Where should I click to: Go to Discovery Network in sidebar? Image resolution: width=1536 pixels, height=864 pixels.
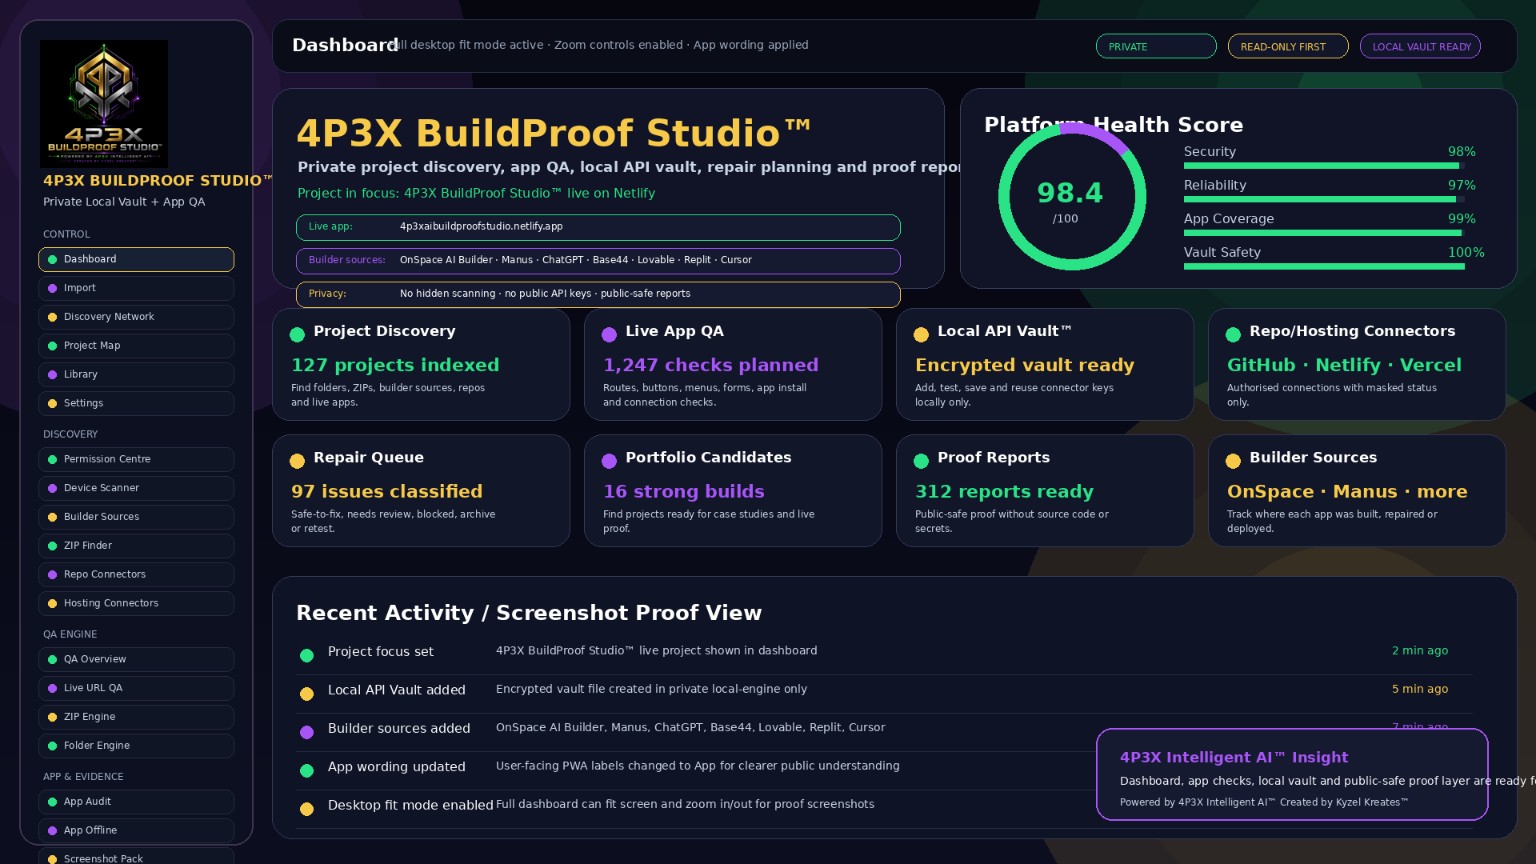click(x=136, y=317)
